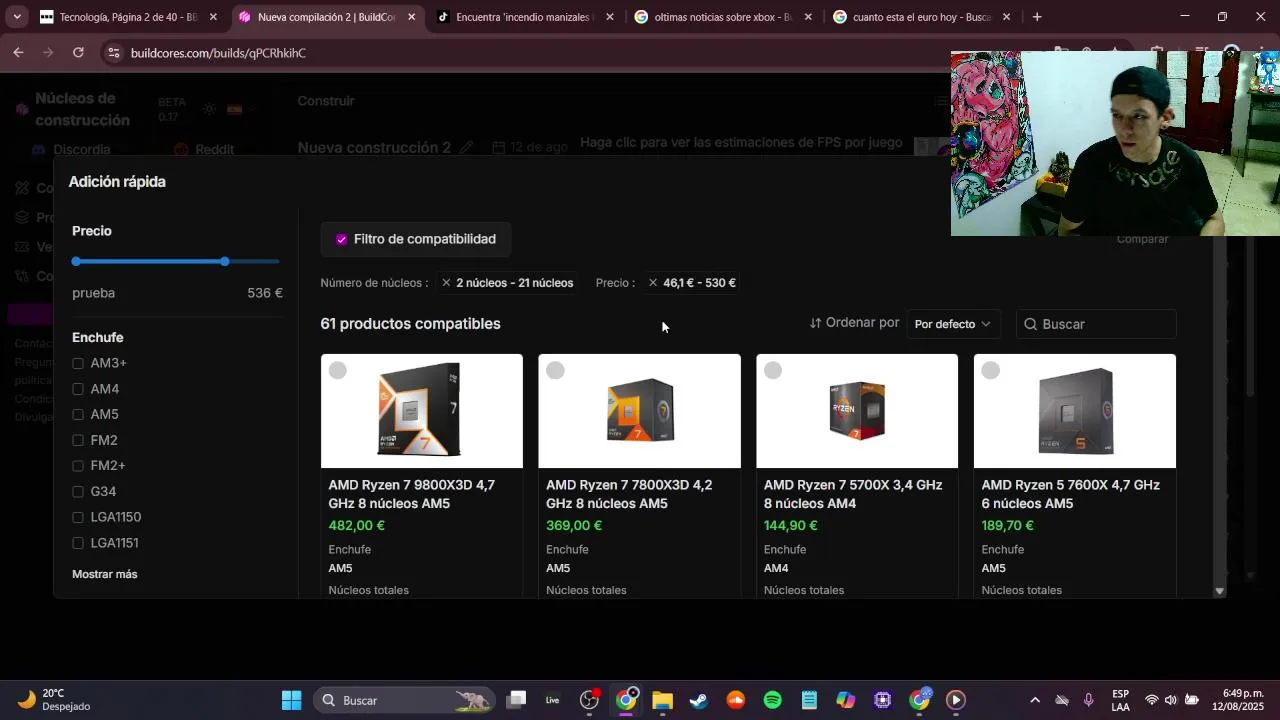
Task: Click the maximum price slider handle
Action: point(225,261)
